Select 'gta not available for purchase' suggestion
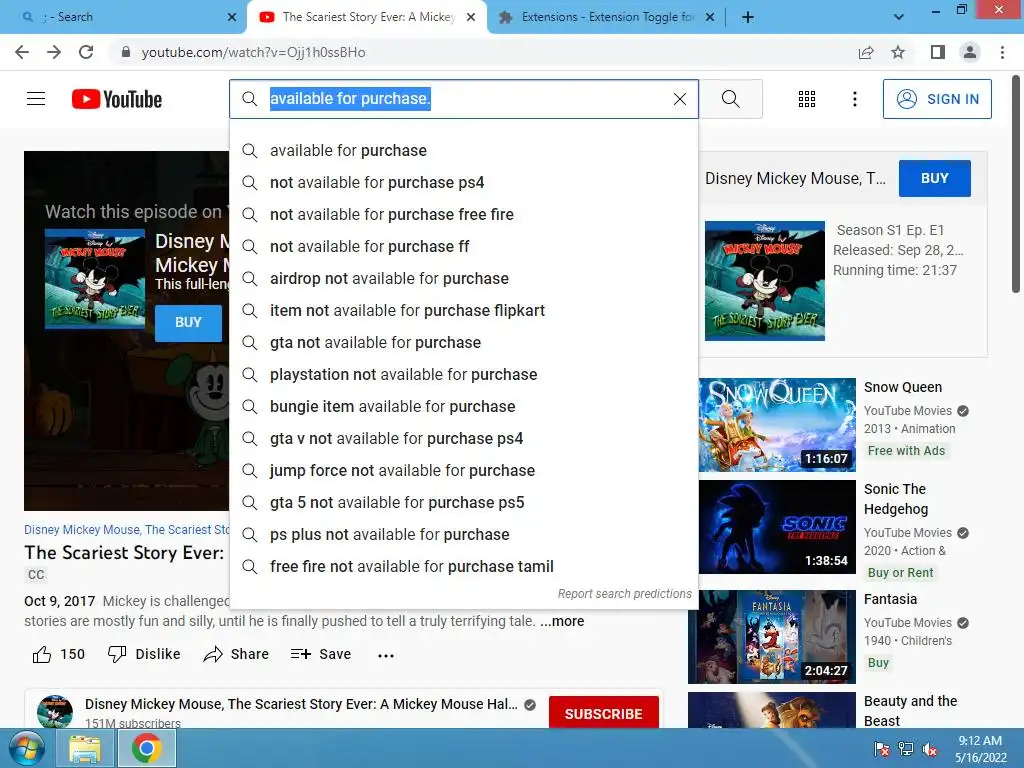Image resolution: width=1024 pixels, height=768 pixels. coord(464,342)
